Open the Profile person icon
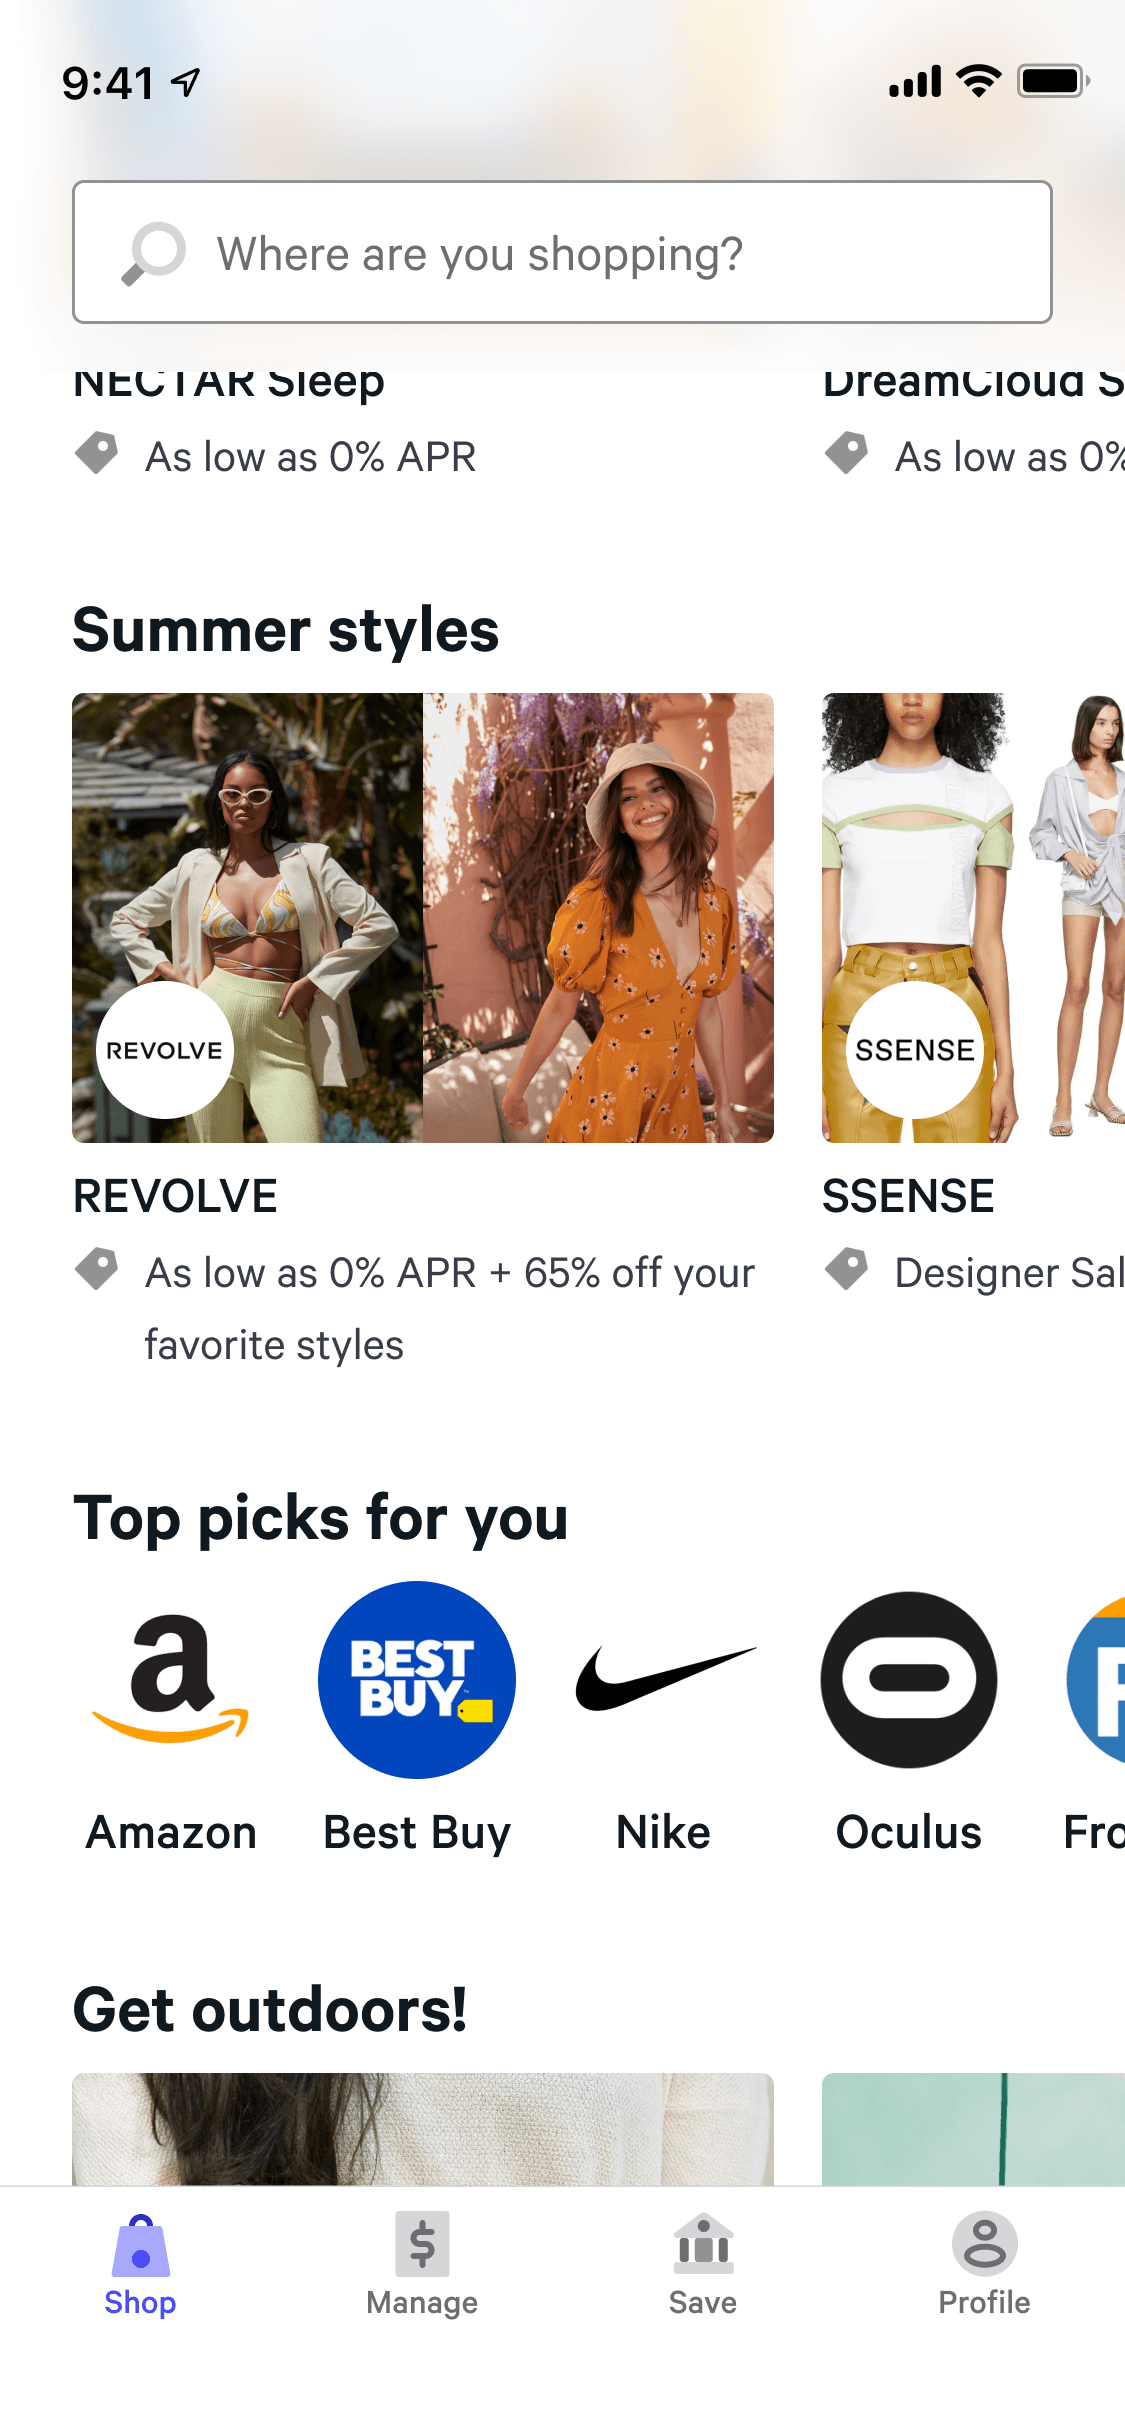The height and width of the screenshot is (2436, 1125). pos(985,2243)
